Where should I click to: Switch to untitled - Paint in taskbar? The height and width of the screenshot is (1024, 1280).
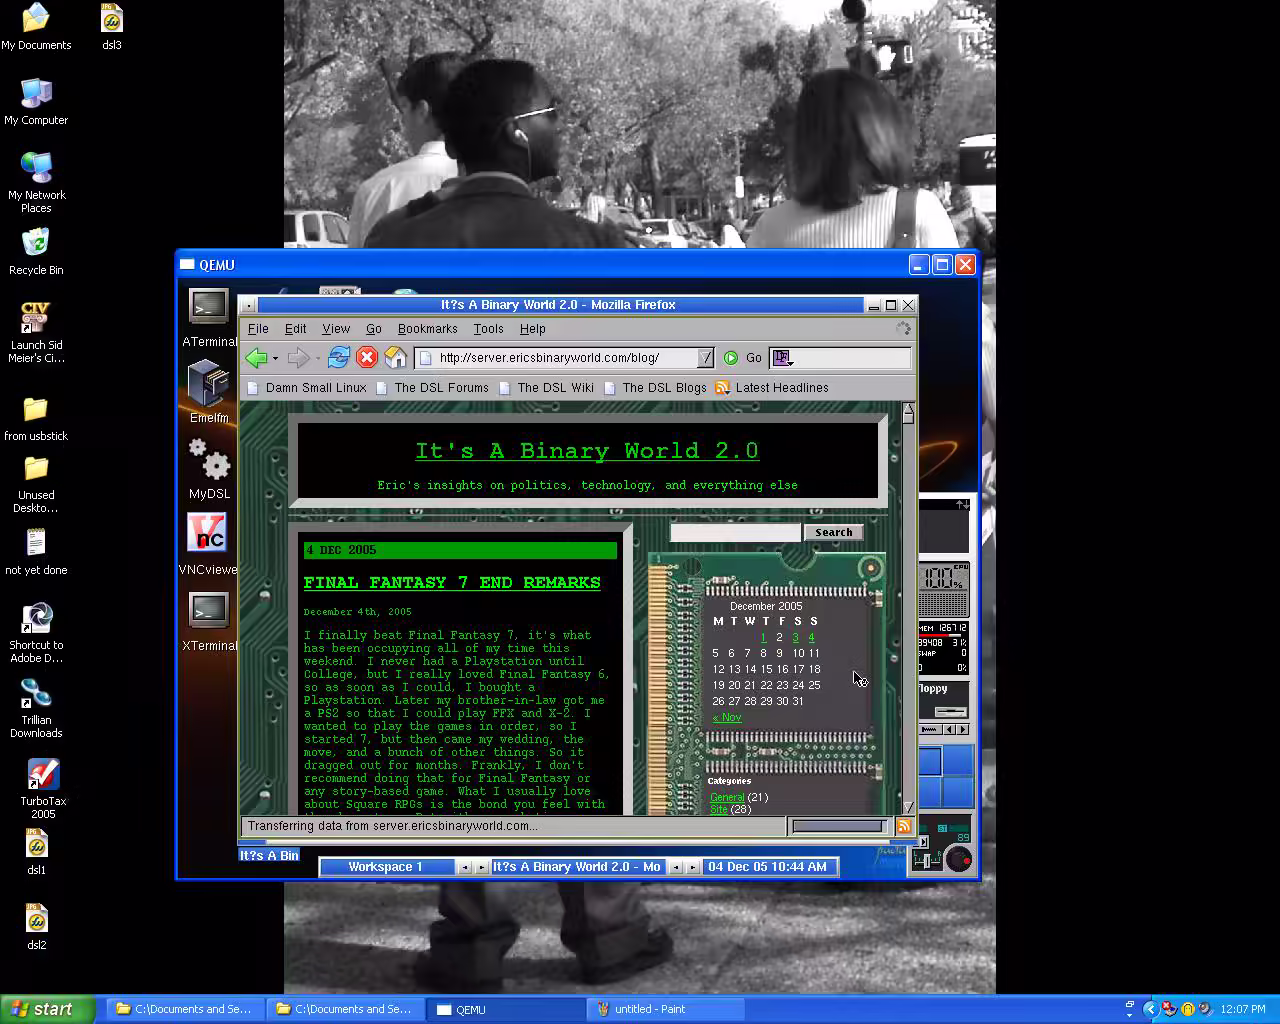668,1009
